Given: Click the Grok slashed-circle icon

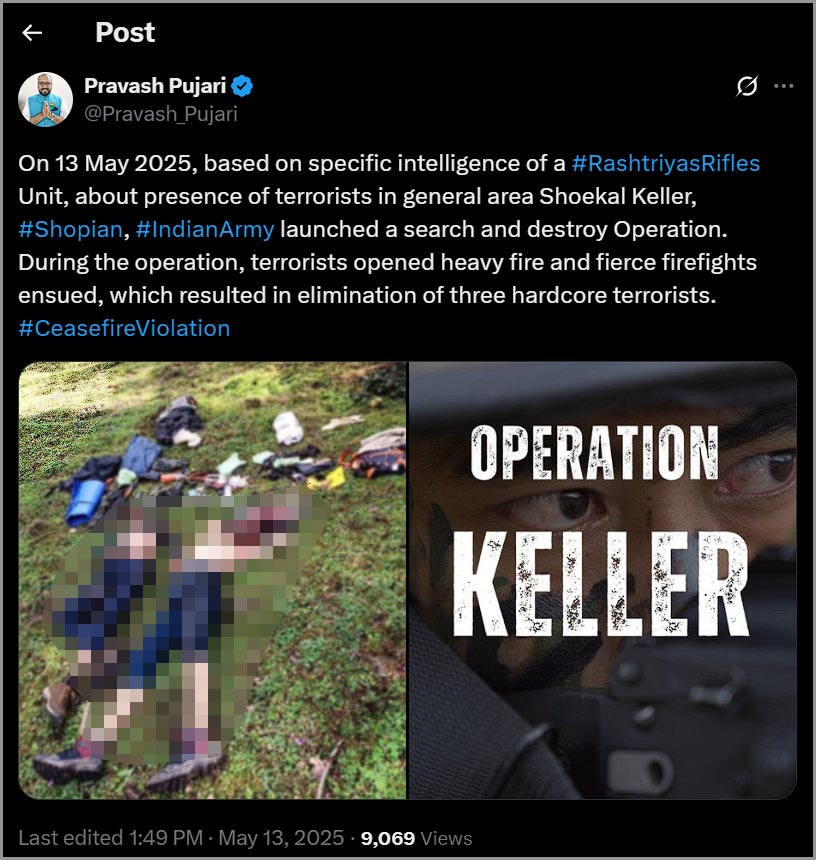Looking at the screenshot, I should (747, 86).
